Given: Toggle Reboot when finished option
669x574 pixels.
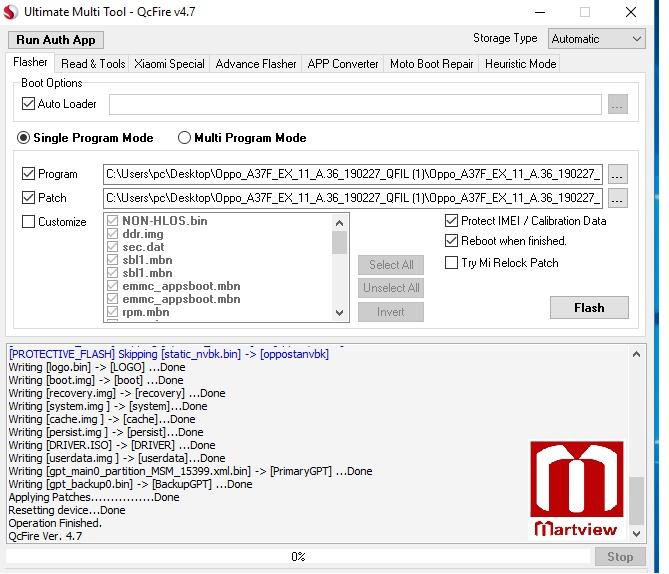Looking at the screenshot, I should click(x=451, y=241).
